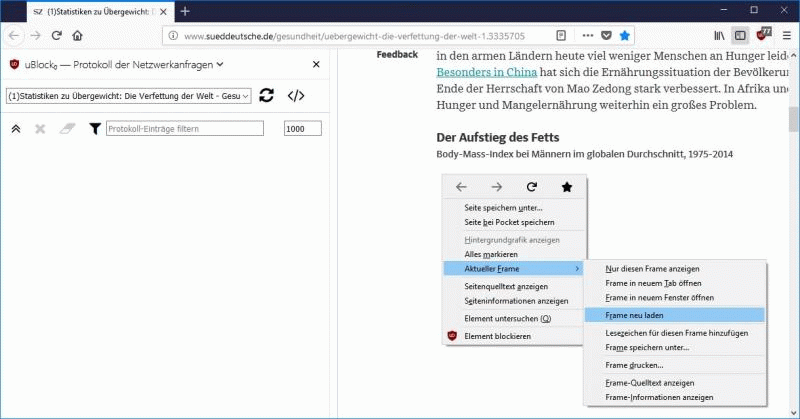Toggle Reader View icon in address bar
Viewport: 800px width, 419px height.
pyautogui.click(x=560, y=35)
